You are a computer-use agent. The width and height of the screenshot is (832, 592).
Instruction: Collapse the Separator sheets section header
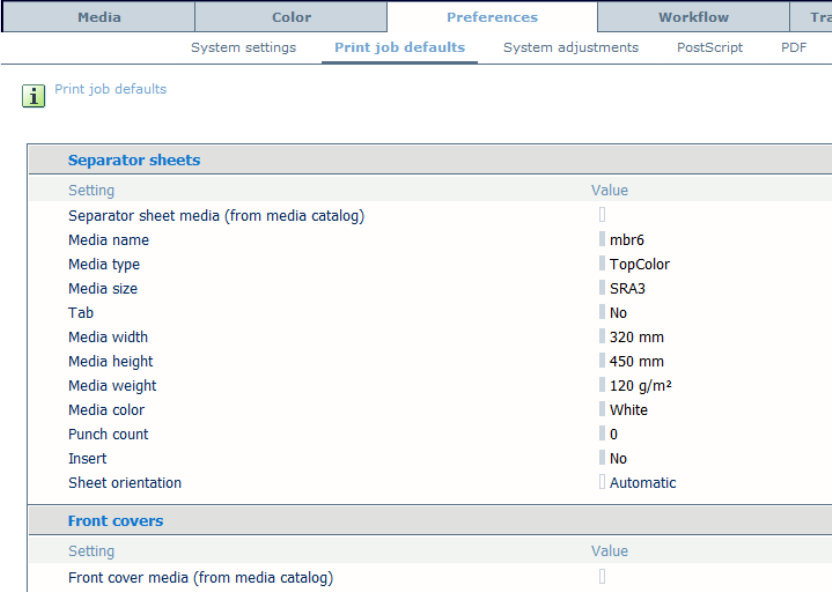click(x=134, y=160)
